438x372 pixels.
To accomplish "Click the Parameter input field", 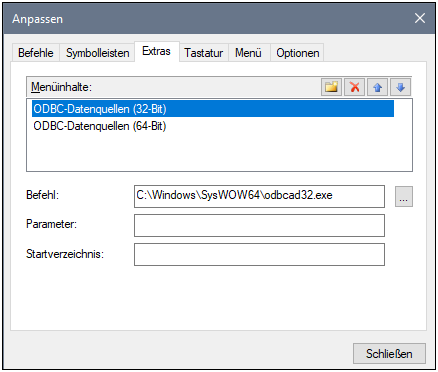I will tap(259, 226).
